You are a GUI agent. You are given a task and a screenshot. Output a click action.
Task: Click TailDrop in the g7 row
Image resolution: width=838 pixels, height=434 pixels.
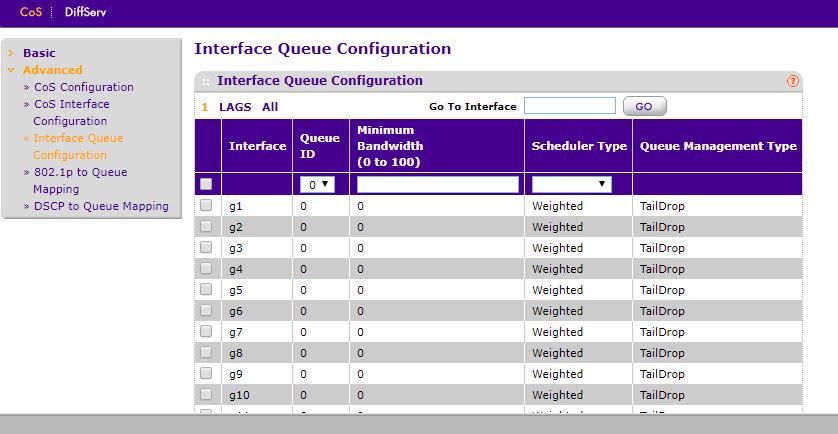662,332
